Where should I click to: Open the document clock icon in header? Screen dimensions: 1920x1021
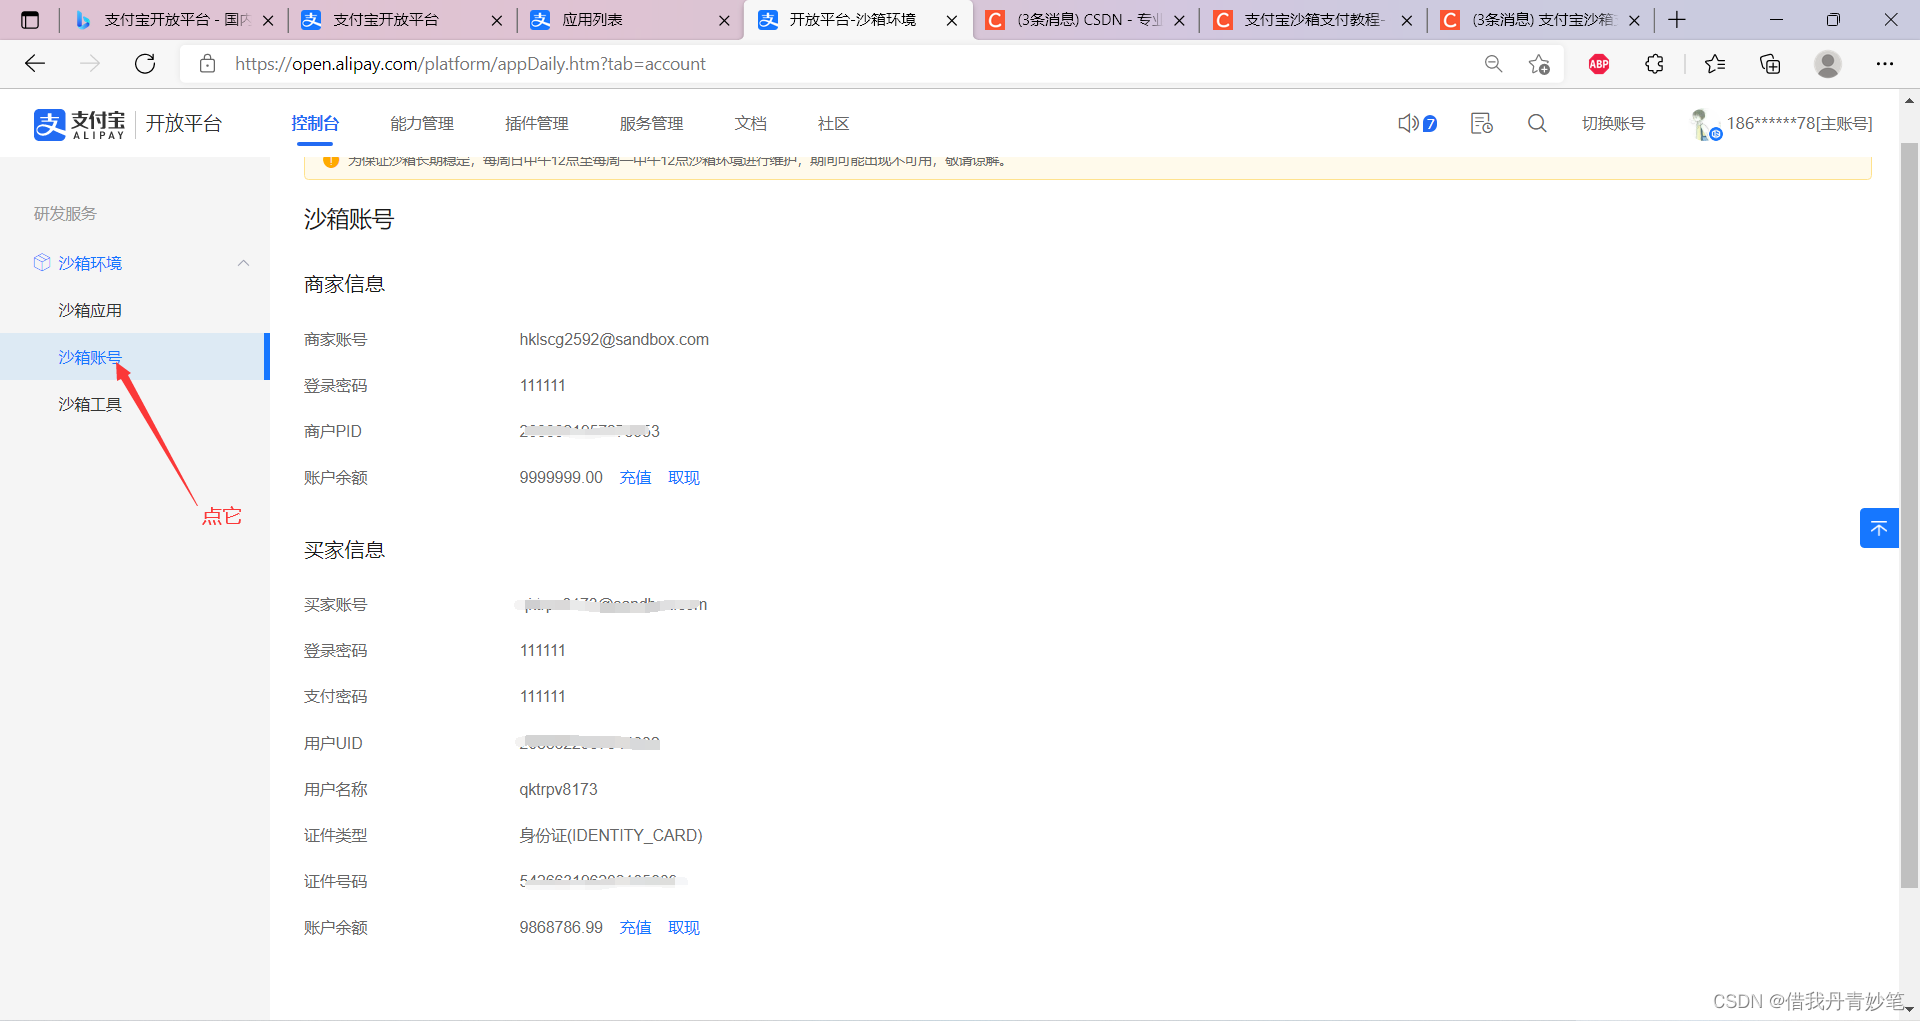[x=1481, y=123]
